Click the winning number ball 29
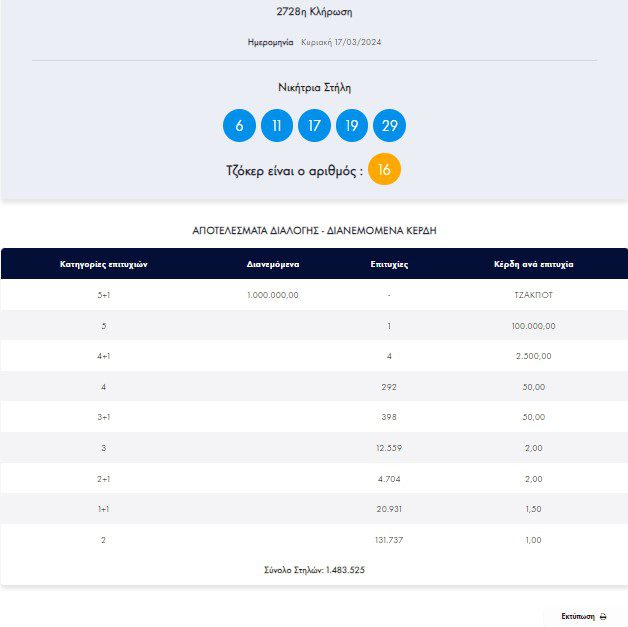628x627 pixels. 389,125
